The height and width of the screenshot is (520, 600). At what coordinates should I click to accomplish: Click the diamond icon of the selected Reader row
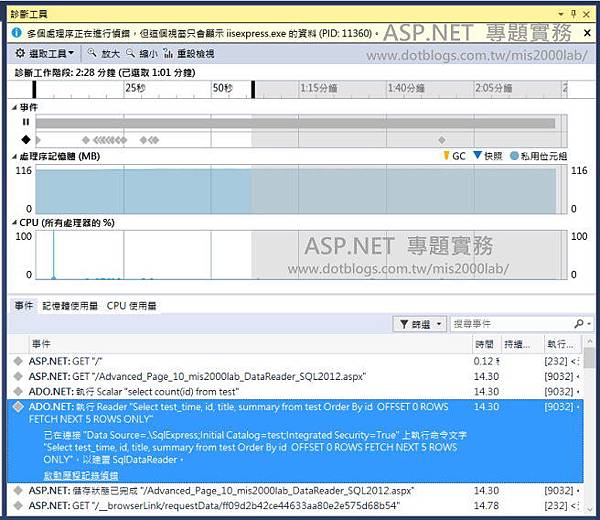point(18,407)
